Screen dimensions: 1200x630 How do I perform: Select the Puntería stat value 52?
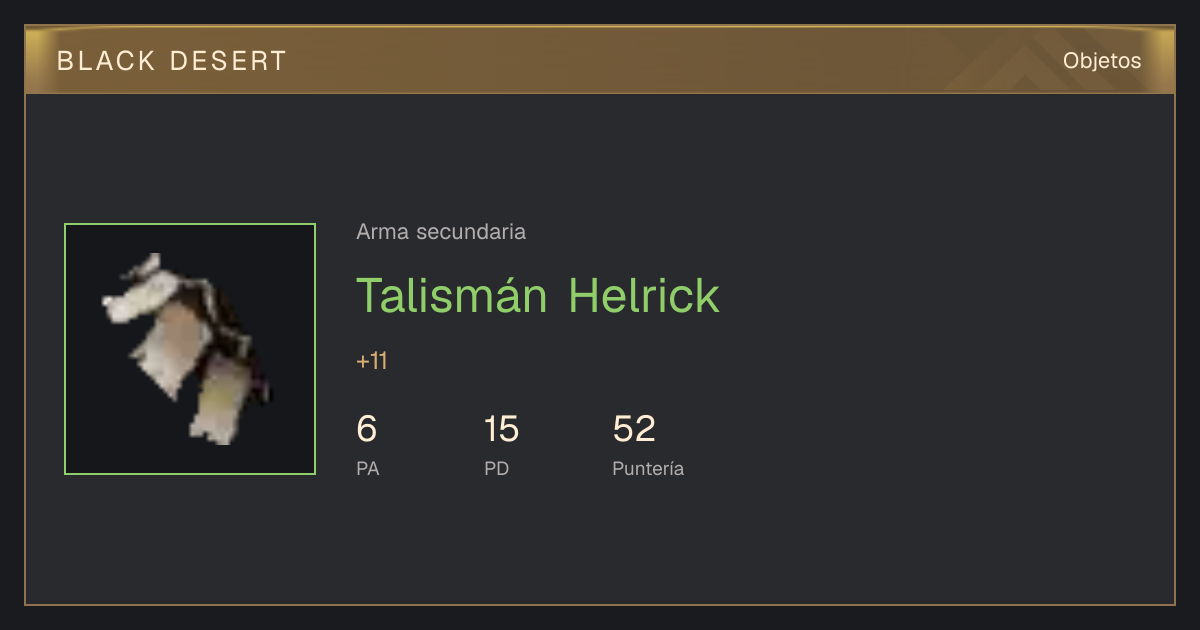[x=634, y=429]
